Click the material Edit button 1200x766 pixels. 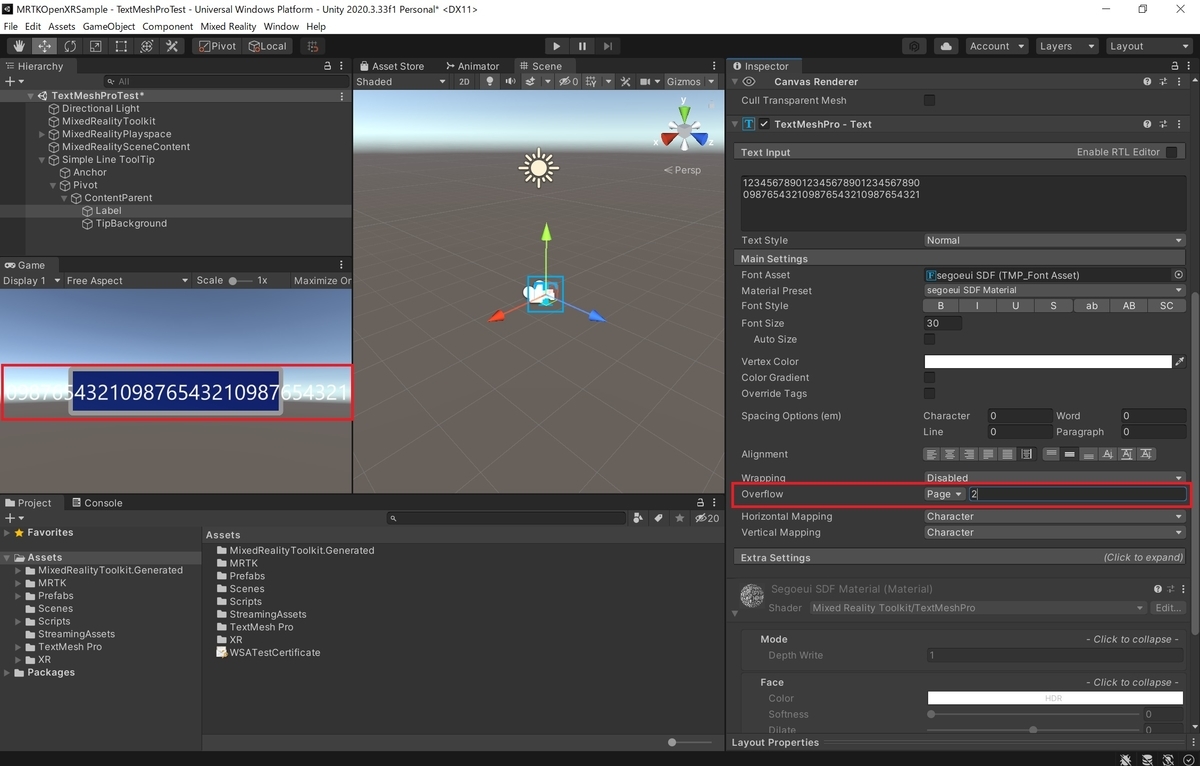[1168, 608]
